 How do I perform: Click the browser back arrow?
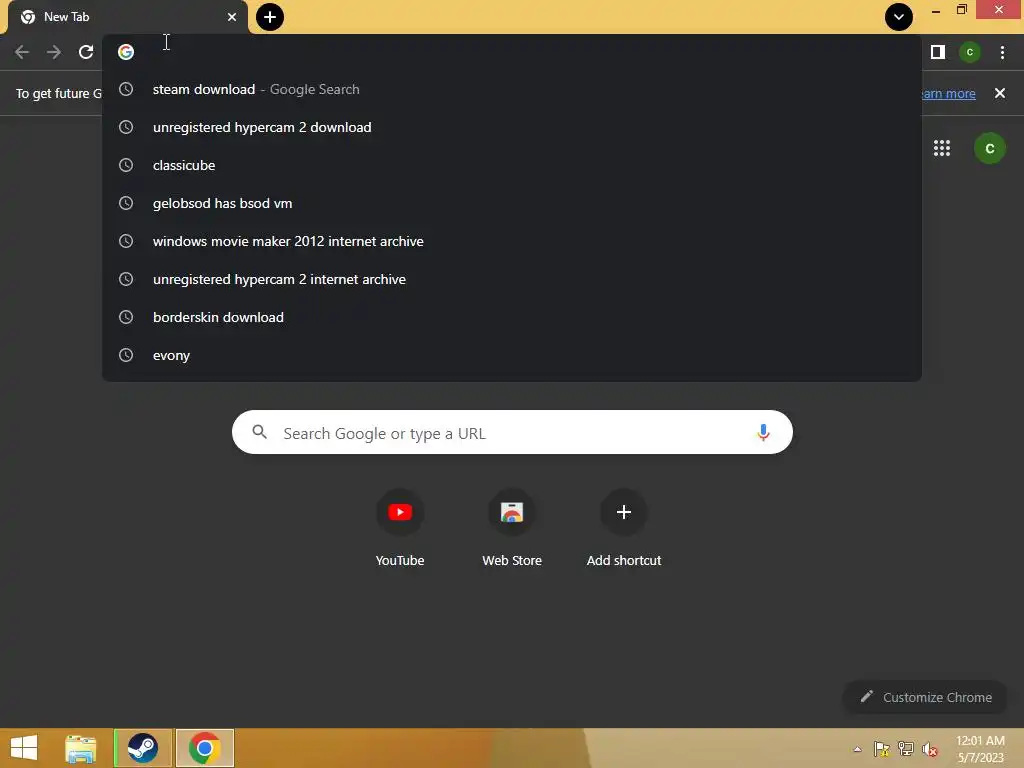[22, 52]
